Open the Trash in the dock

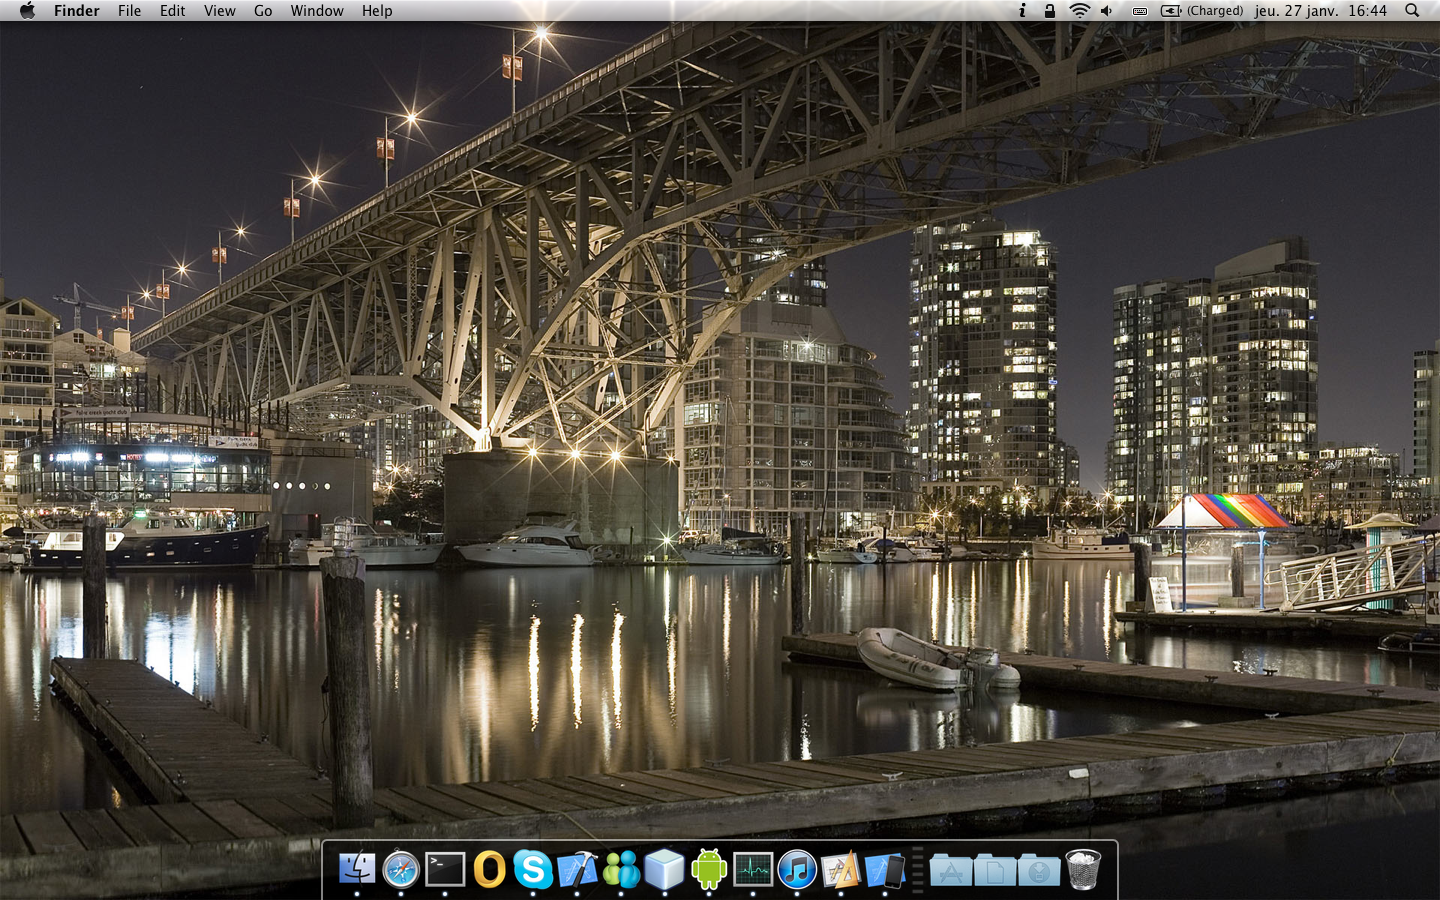tap(1083, 869)
